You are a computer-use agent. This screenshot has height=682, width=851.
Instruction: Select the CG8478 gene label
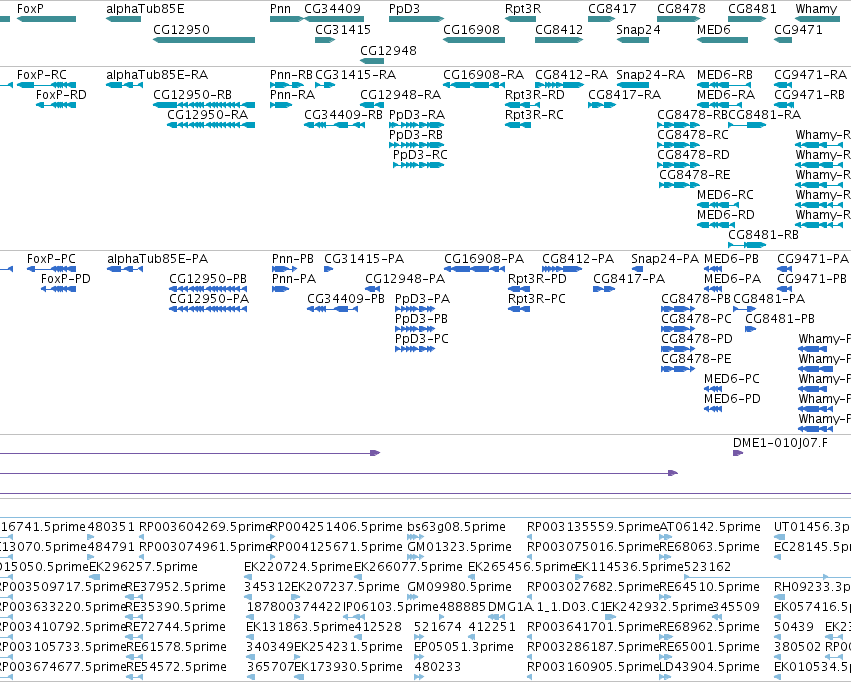pos(682,9)
